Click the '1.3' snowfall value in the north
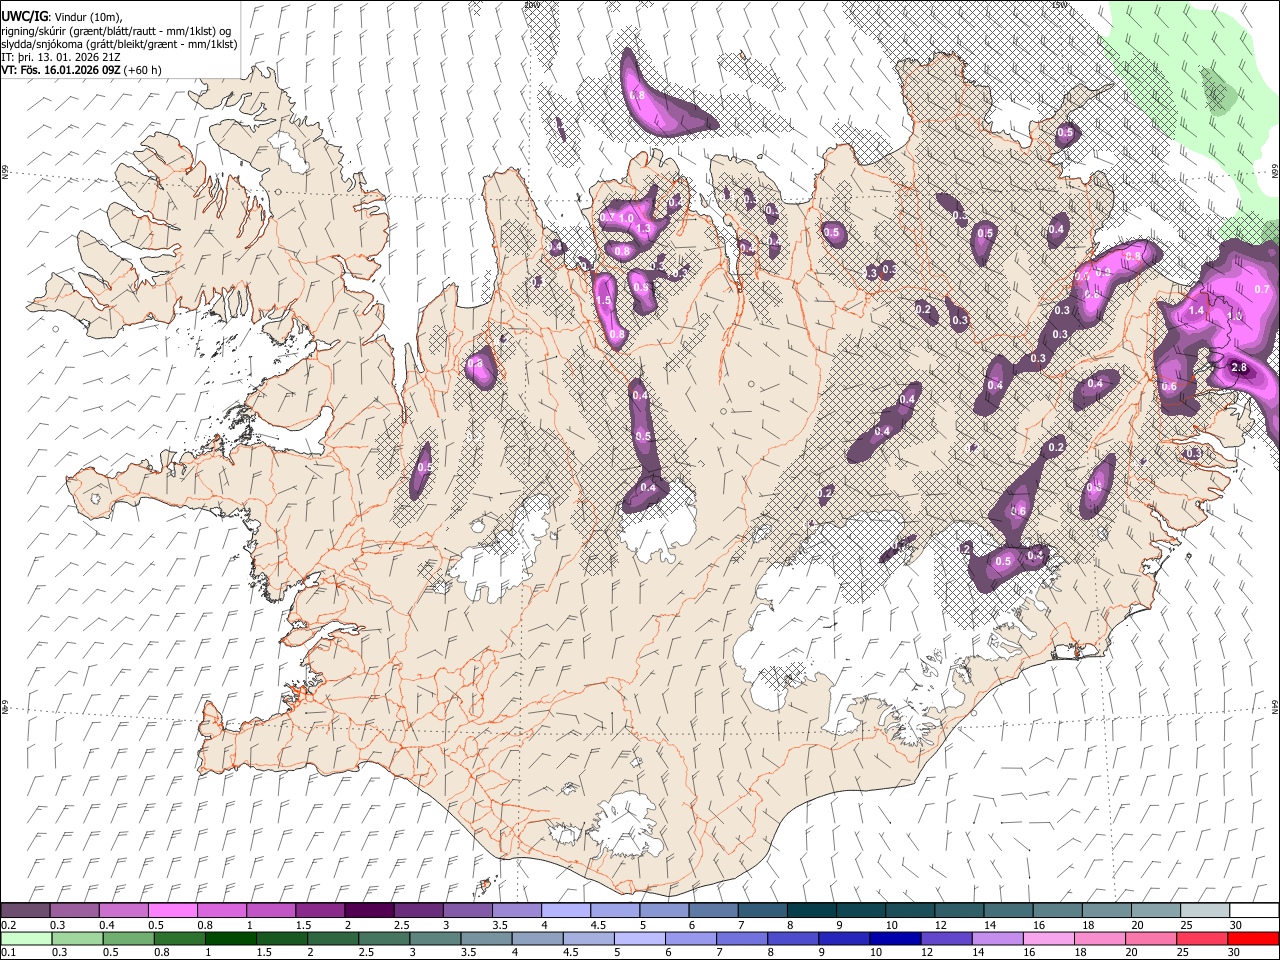The height and width of the screenshot is (960, 1280). click(643, 229)
